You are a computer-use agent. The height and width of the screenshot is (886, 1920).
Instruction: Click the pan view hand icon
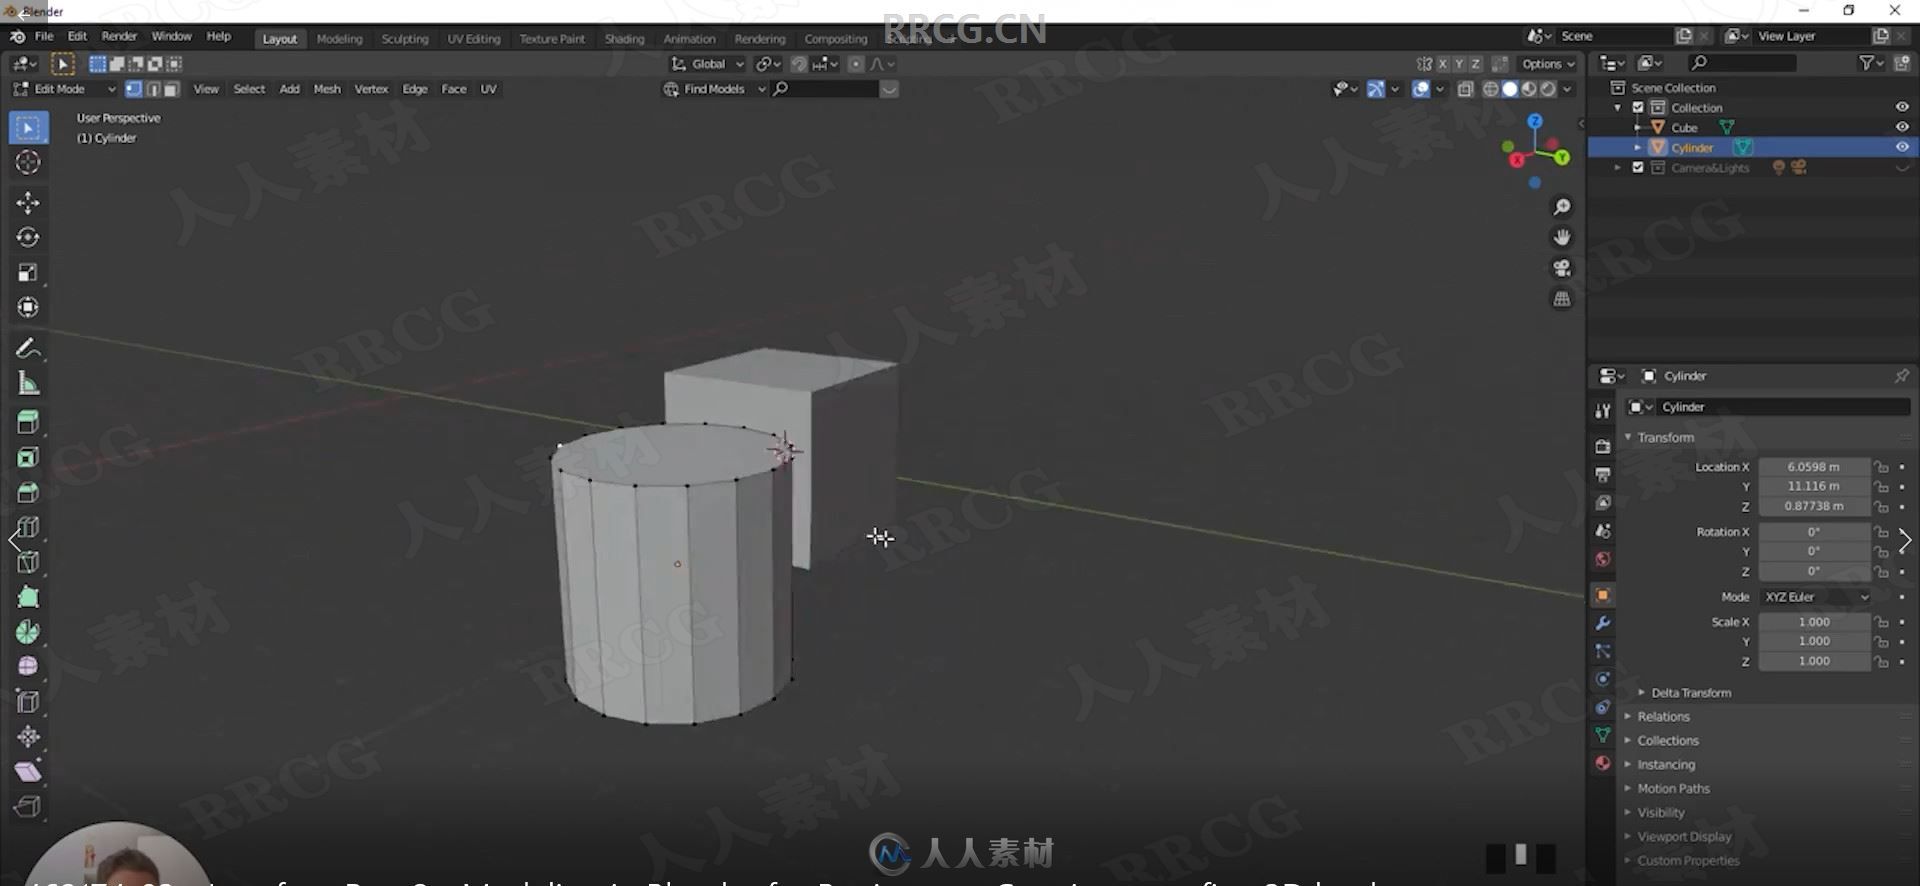[x=1561, y=237]
